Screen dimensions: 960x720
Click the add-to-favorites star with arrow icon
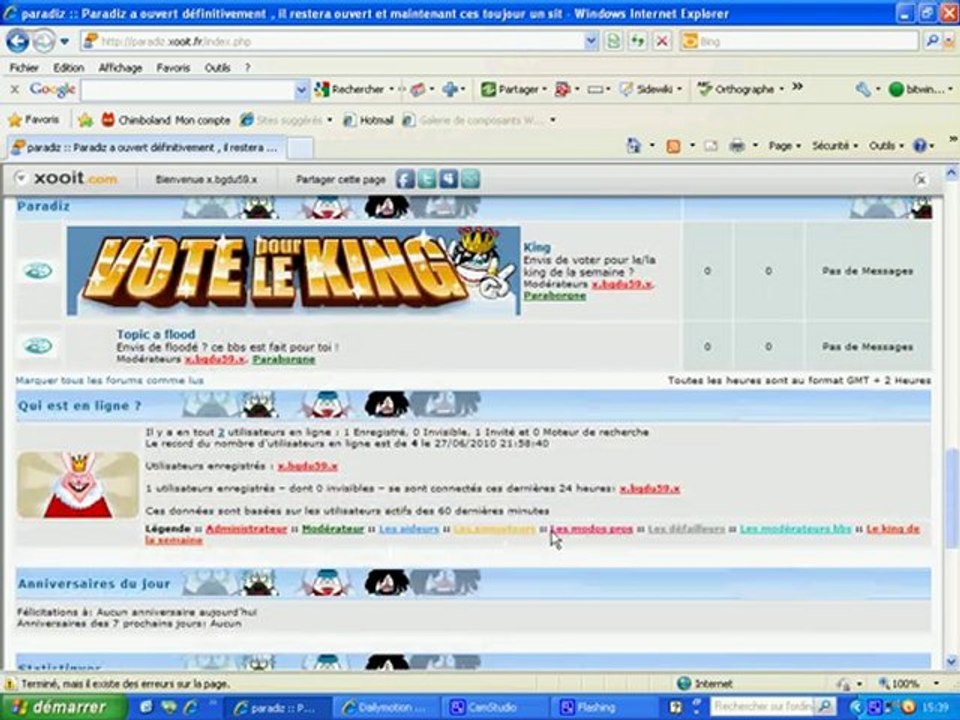click(x=85, y=120)
